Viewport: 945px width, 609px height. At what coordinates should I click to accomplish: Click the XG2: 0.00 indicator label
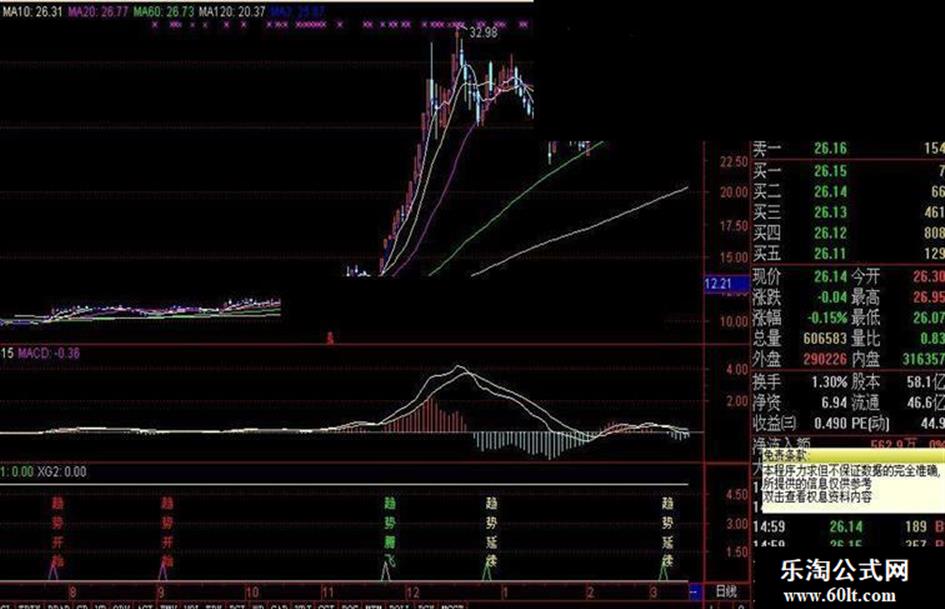(x=62, y=472)
